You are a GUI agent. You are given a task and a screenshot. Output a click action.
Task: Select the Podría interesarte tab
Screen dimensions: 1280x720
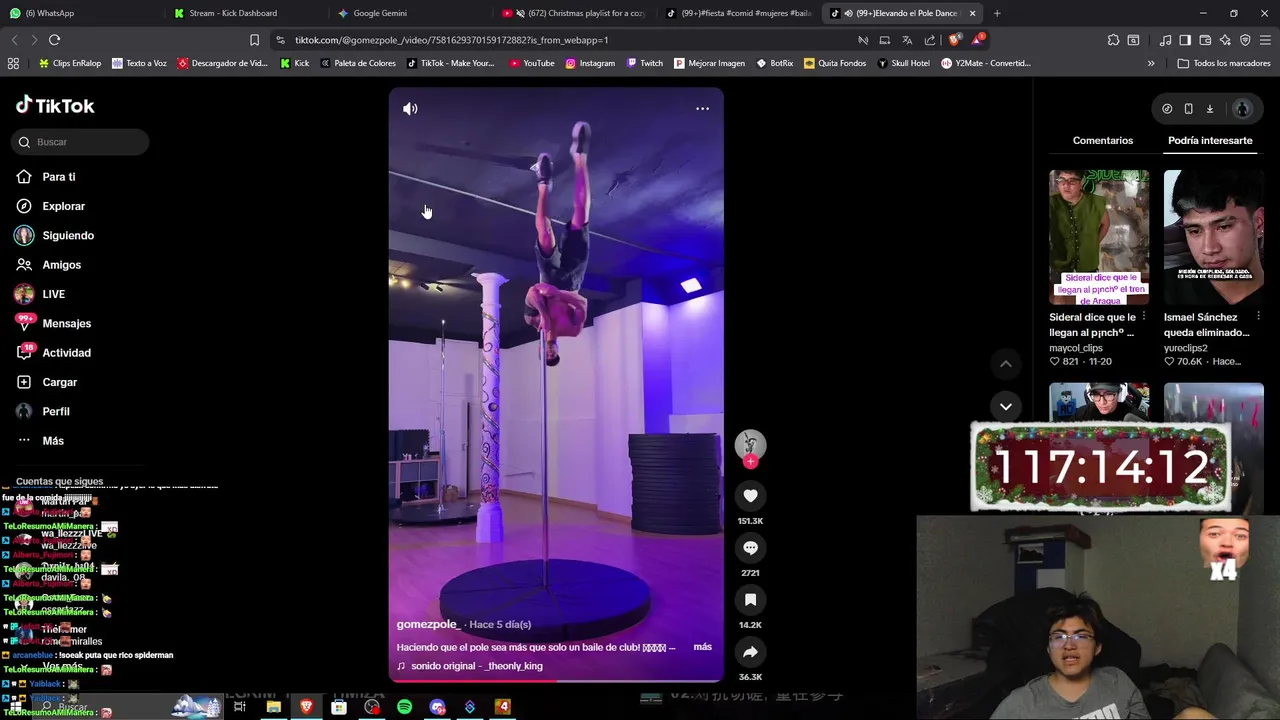(x=1210, y=141)
